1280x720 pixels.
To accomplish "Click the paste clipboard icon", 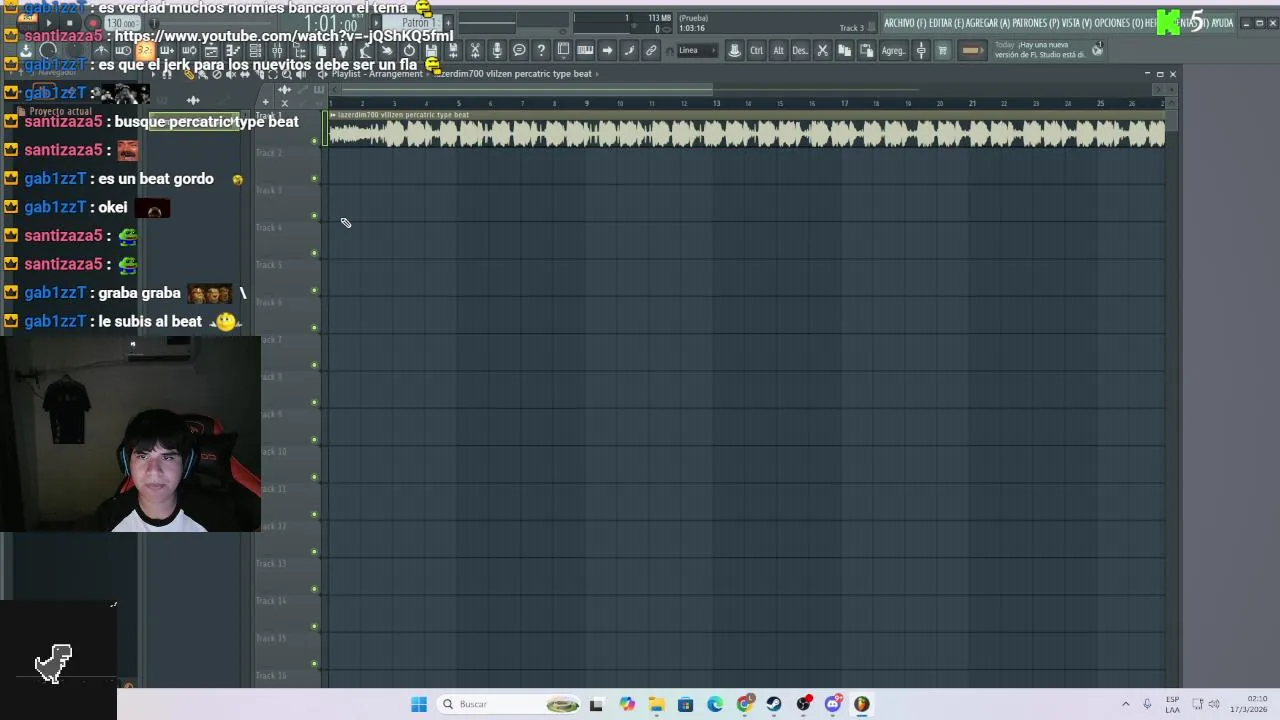I will pyautogui.click(x=866, y=50).
